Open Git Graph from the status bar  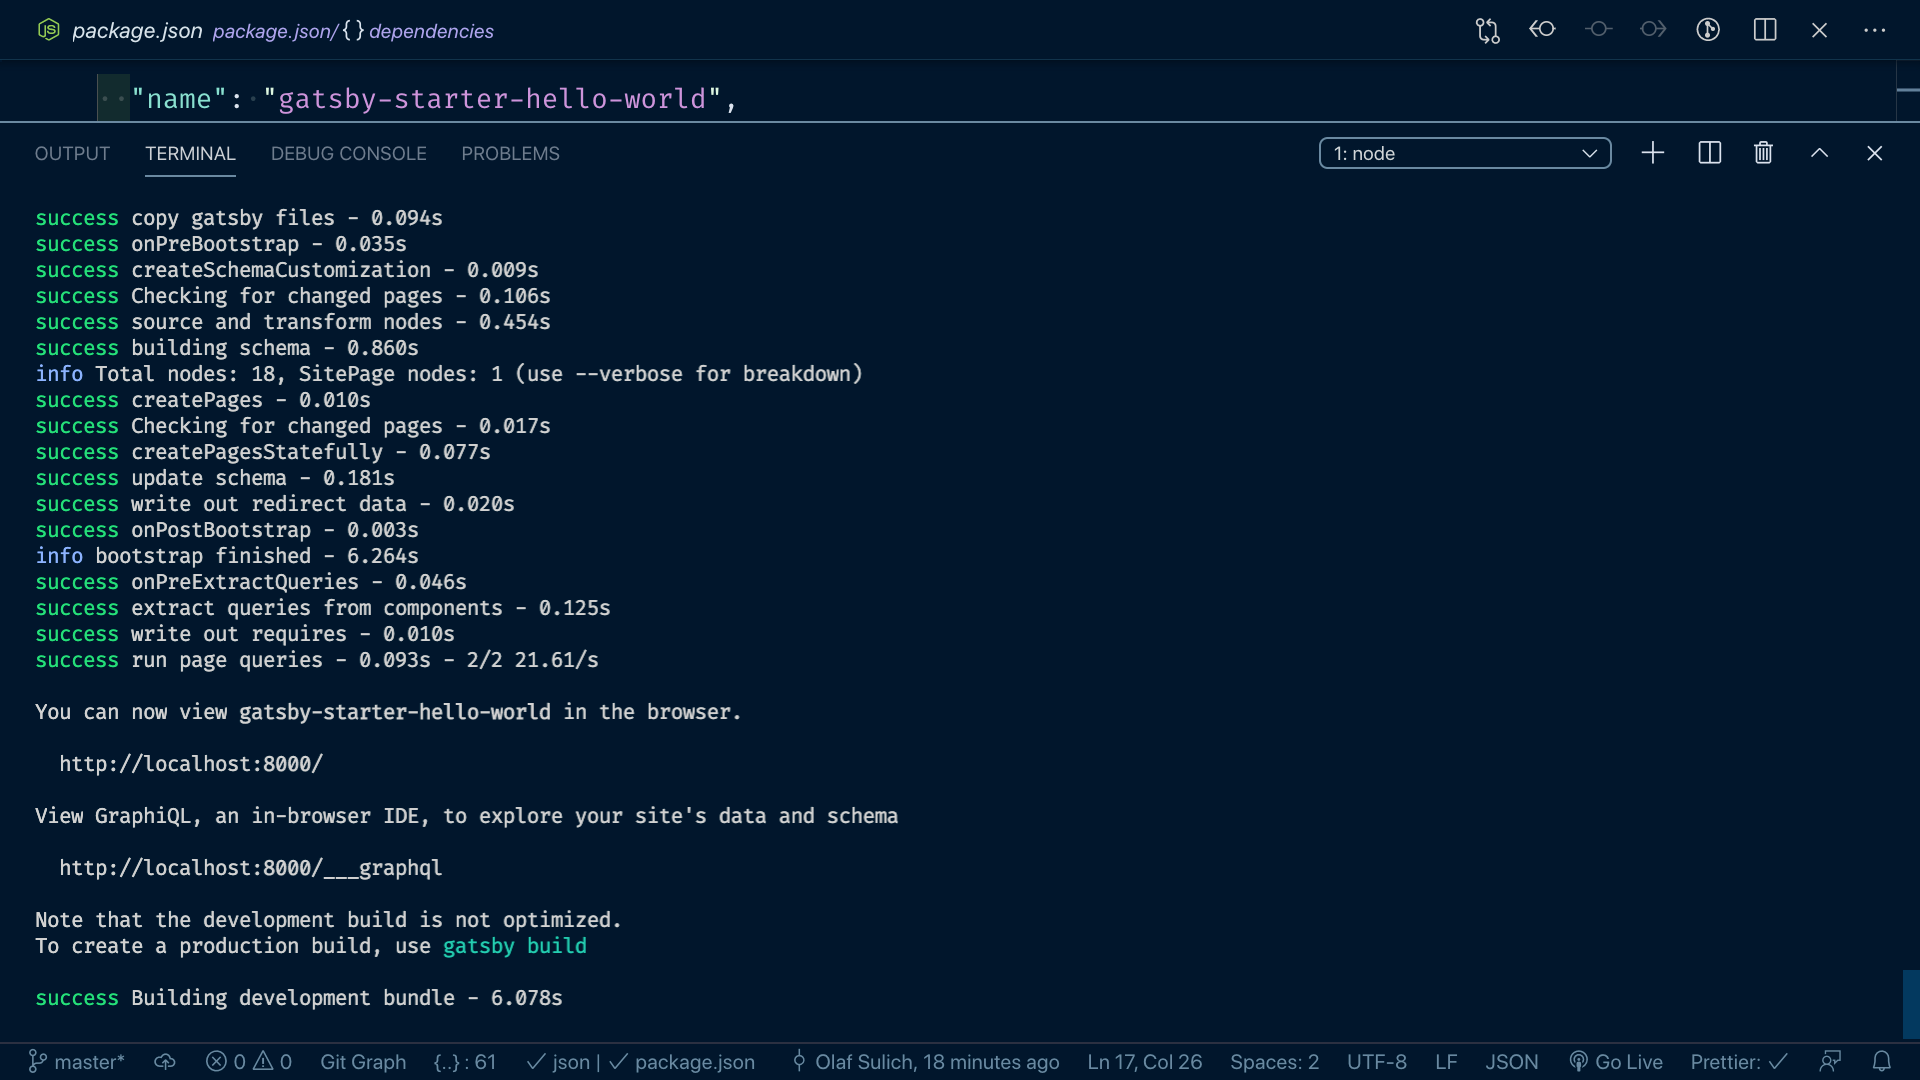pyautogui.click(x=363, y=1062)
